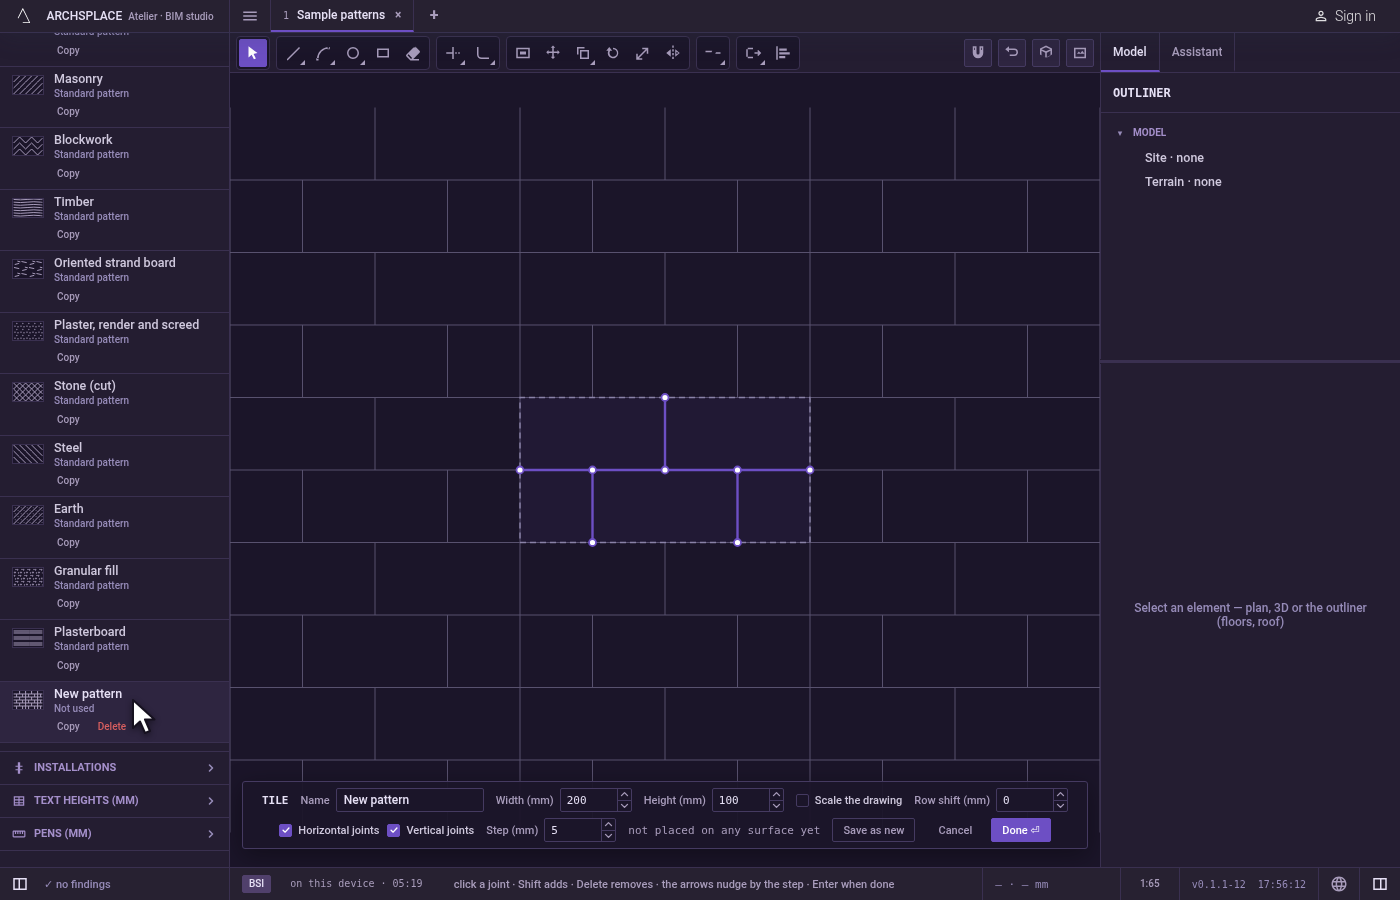This screenshot has width=1400, height=900.
Task: Confirm with the Done button
Action: 1021,830
